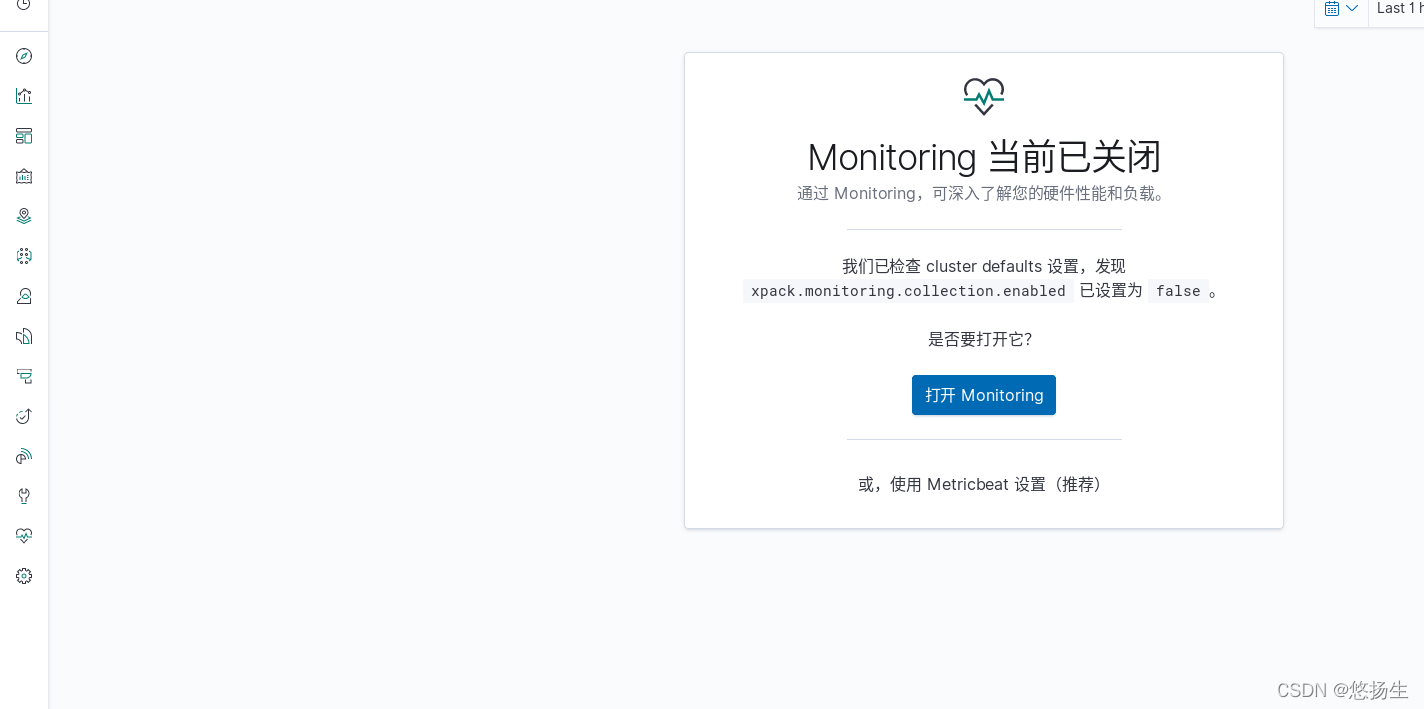Image resolution: width=1424 pixels, height=709 pixels.
Task: Open Machine Learning icon in sidebar
Action: [x=24, y=256]
